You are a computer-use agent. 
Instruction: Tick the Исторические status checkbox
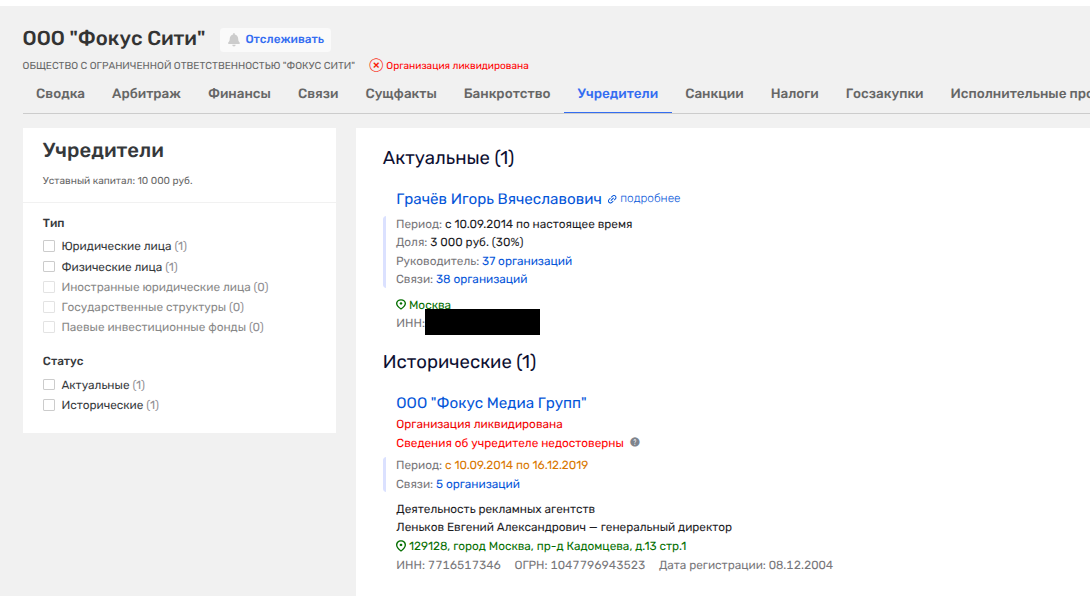point(49,405)
